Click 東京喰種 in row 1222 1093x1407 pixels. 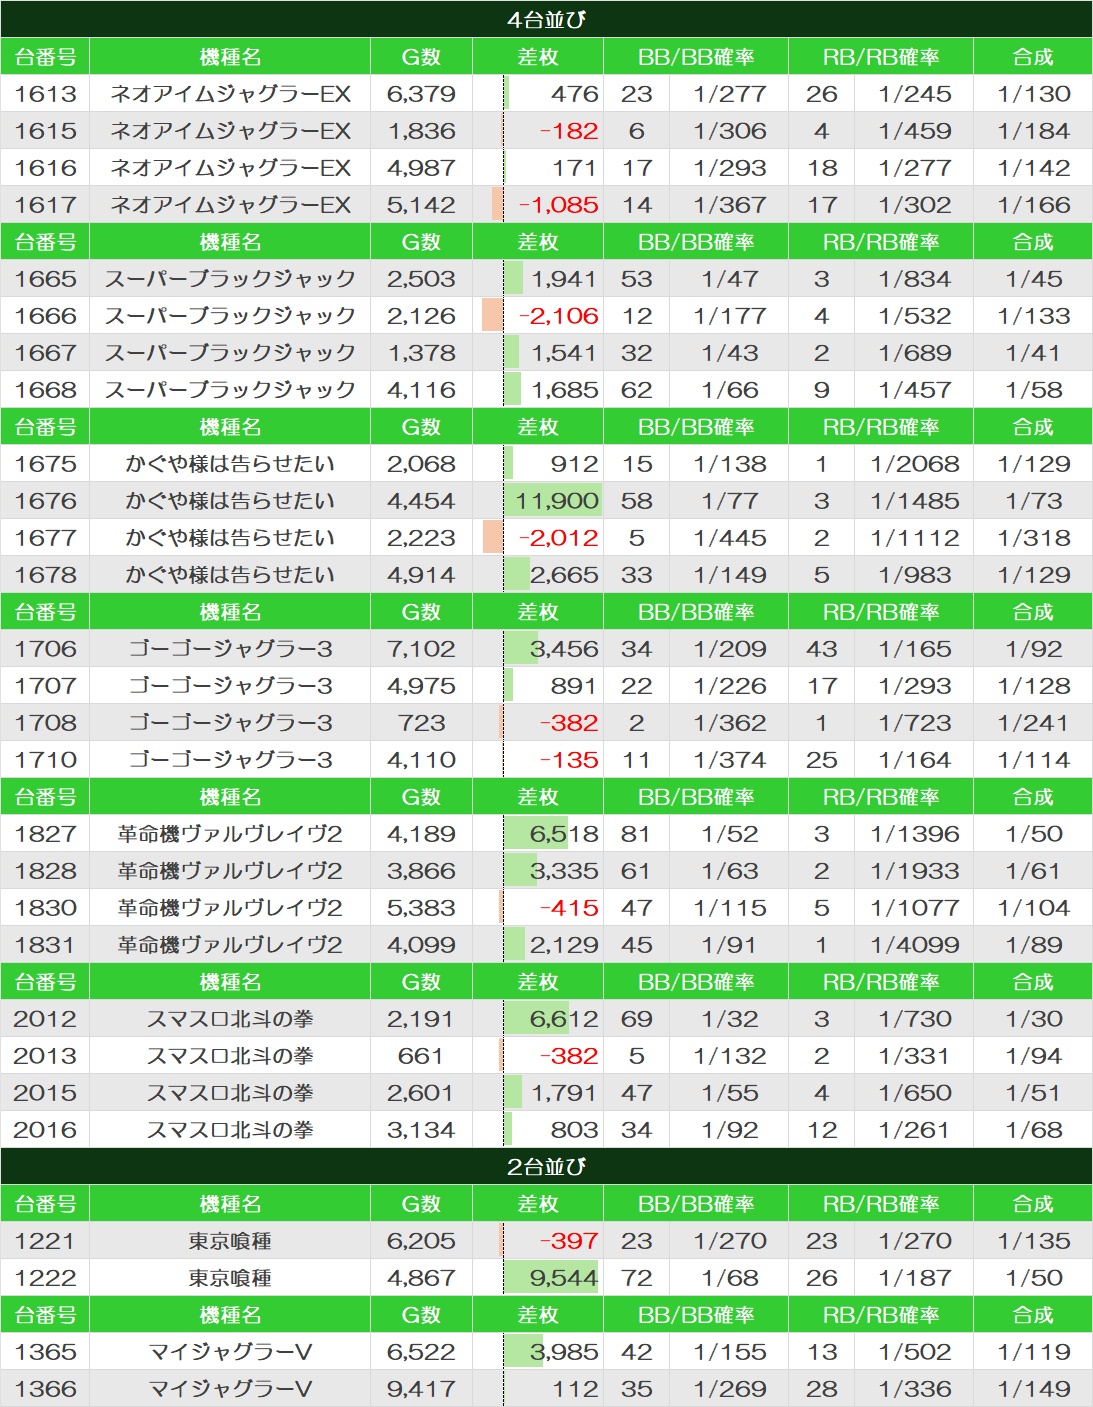(230, 1278)
